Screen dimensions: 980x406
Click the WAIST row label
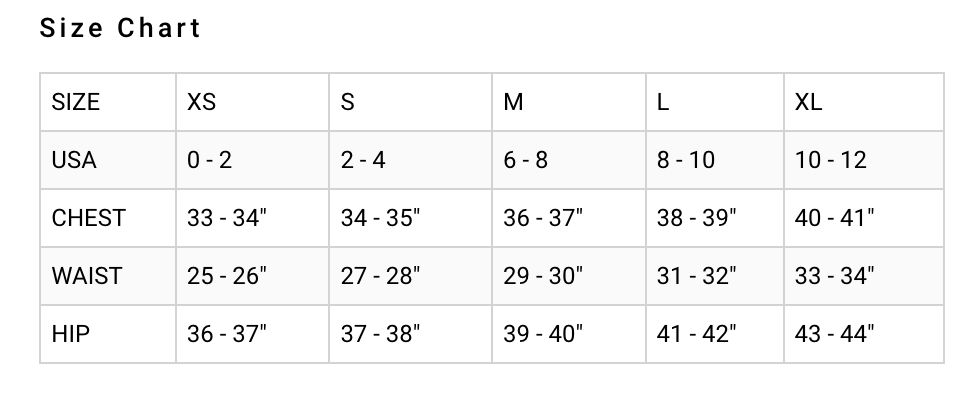coord(86,276)
